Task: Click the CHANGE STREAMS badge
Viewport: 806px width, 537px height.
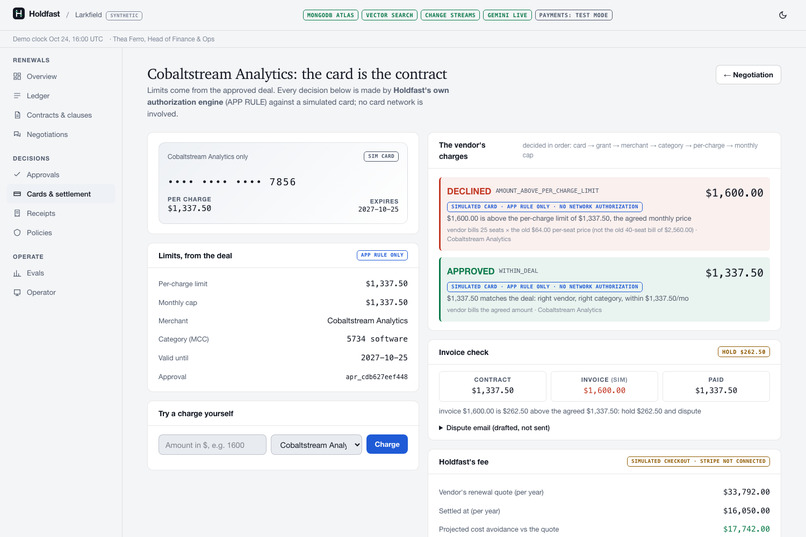Action: tap(450, 15)
